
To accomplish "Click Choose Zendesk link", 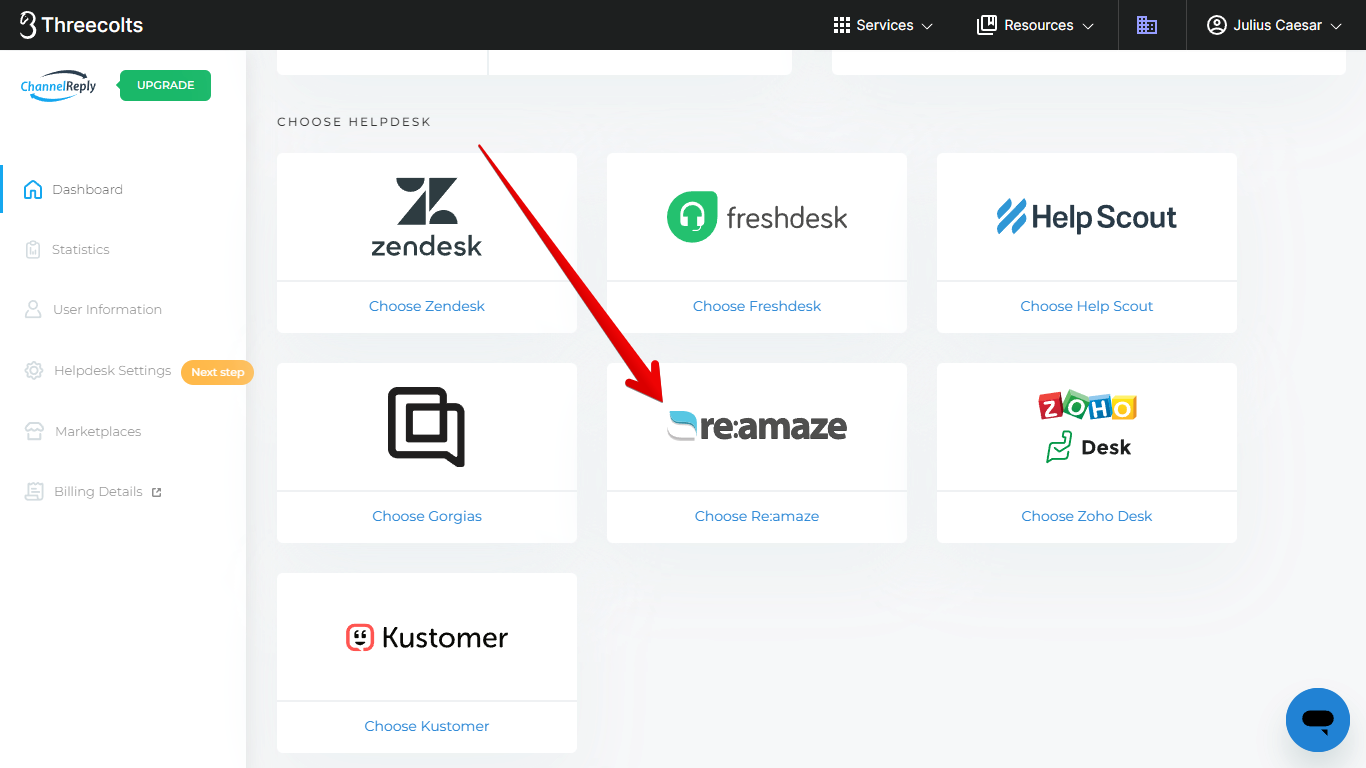I will tap(426, 306).
